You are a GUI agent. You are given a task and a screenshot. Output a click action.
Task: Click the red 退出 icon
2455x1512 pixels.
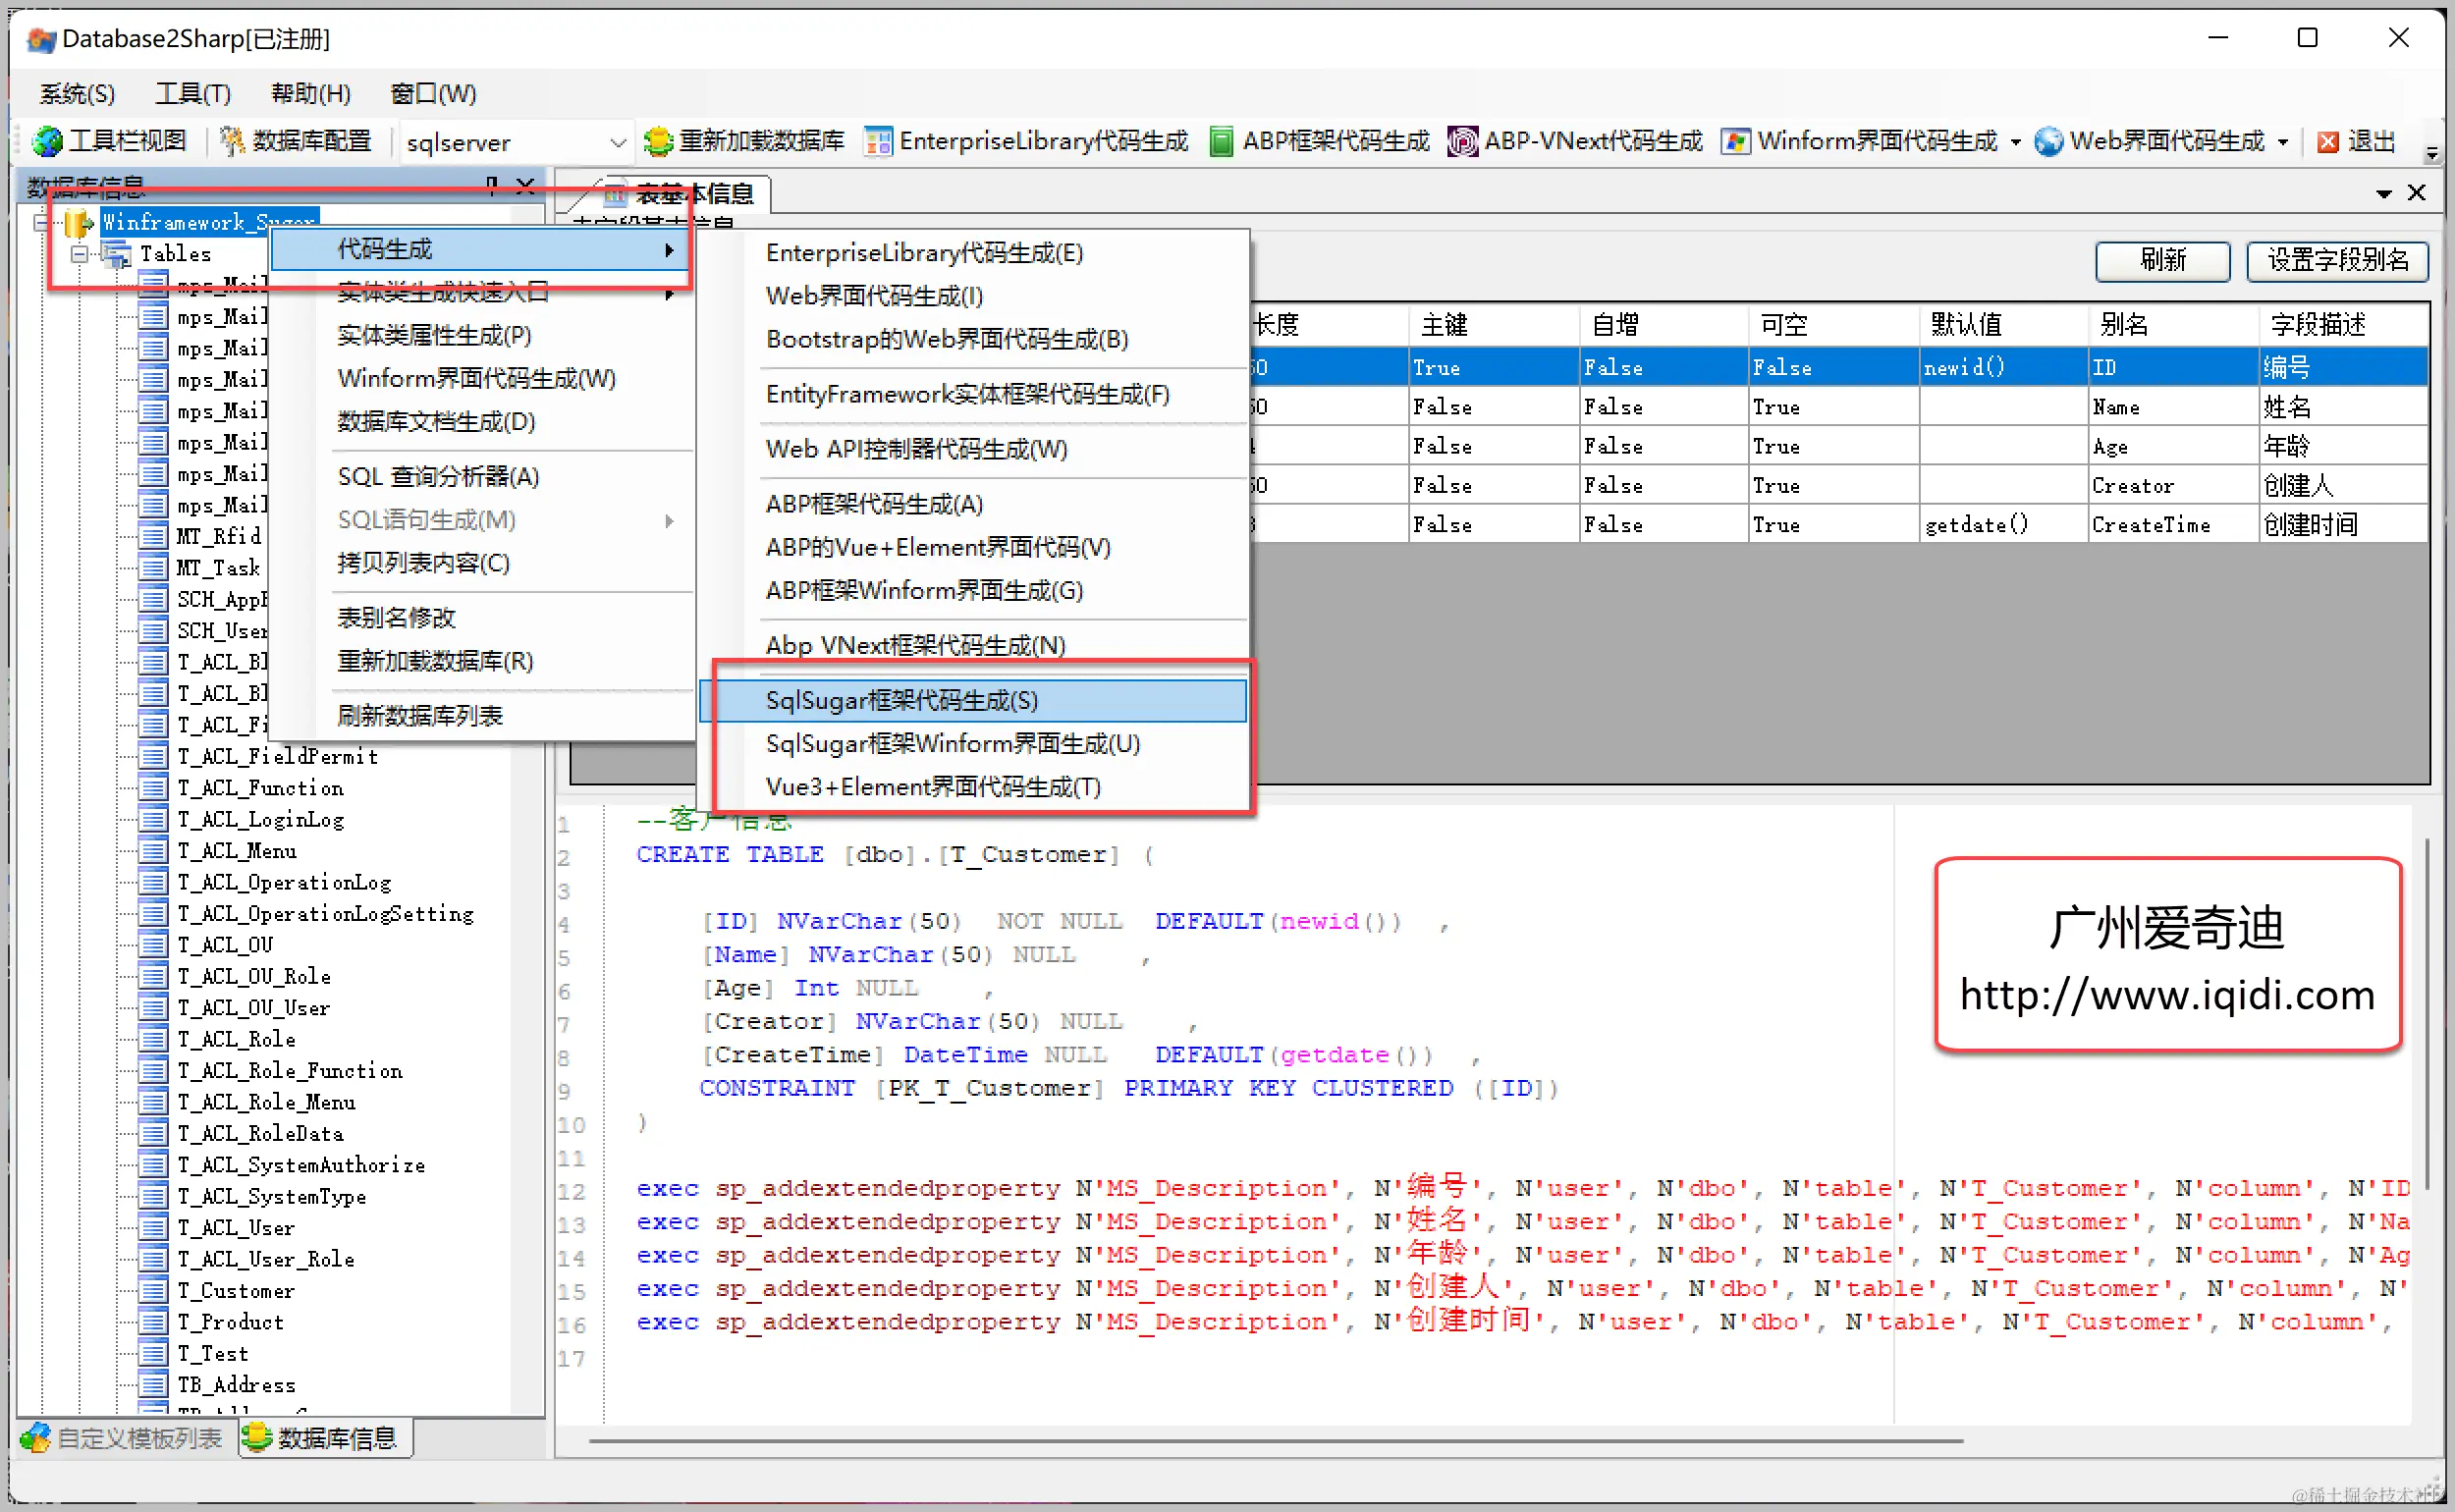click(2327, 142)
